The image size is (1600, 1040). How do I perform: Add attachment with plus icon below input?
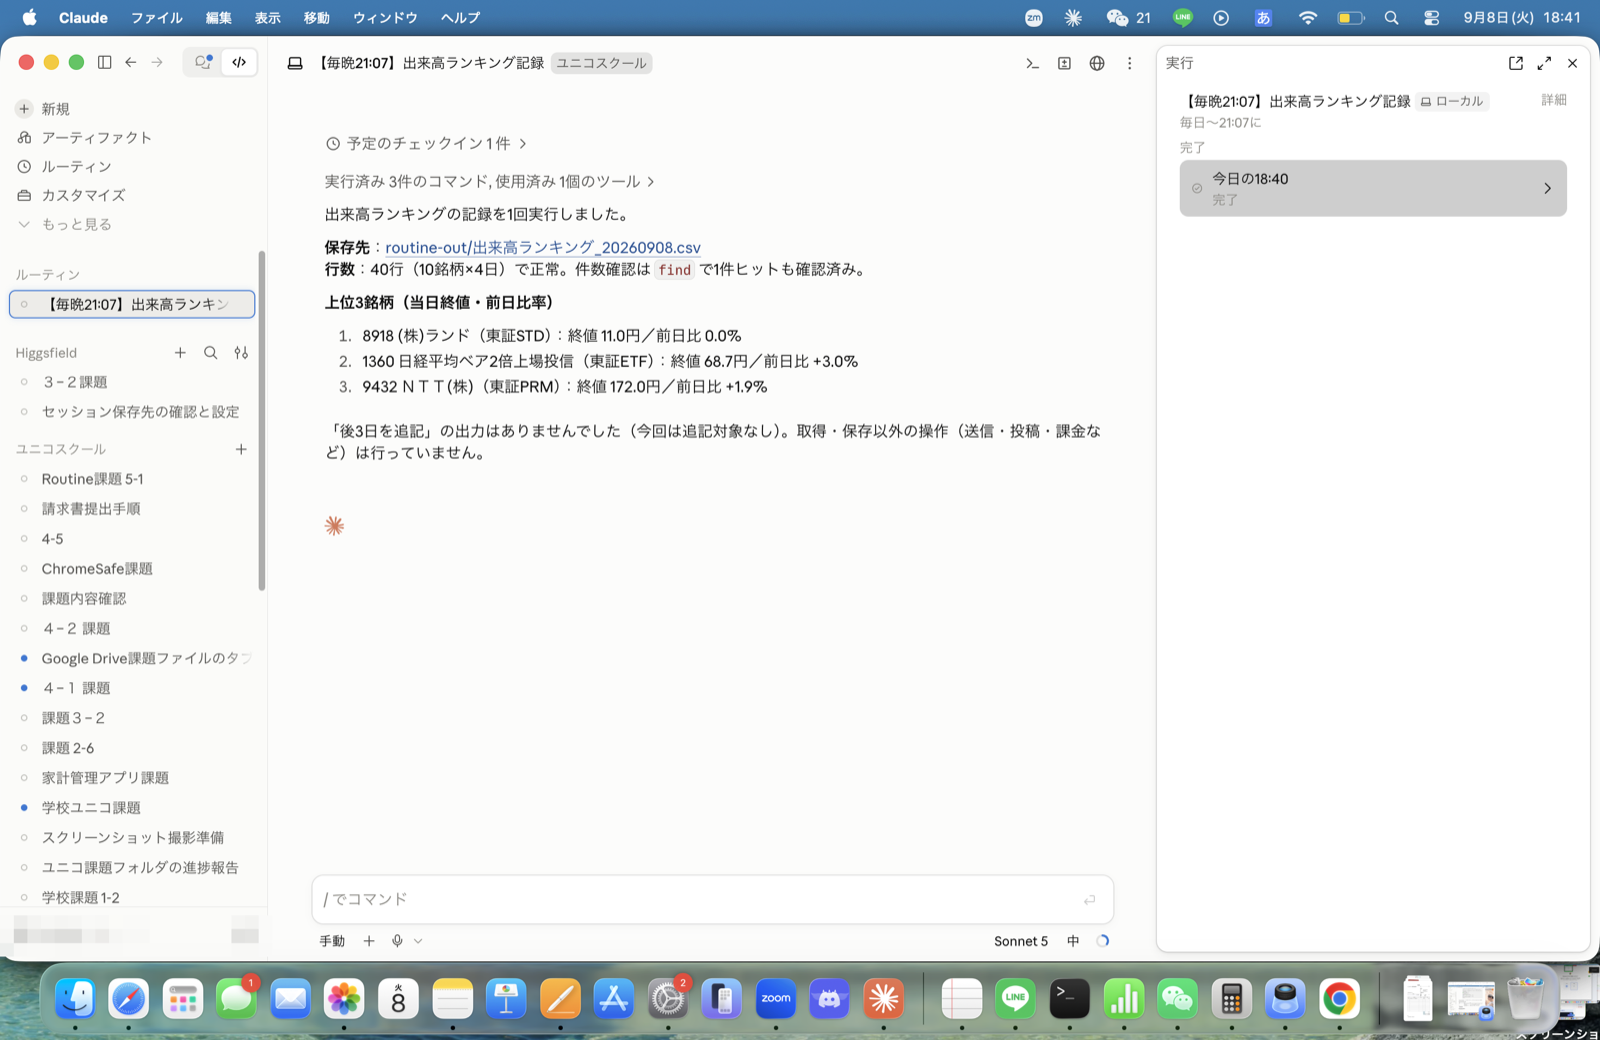pyautogui.click(x=369, y=941)
